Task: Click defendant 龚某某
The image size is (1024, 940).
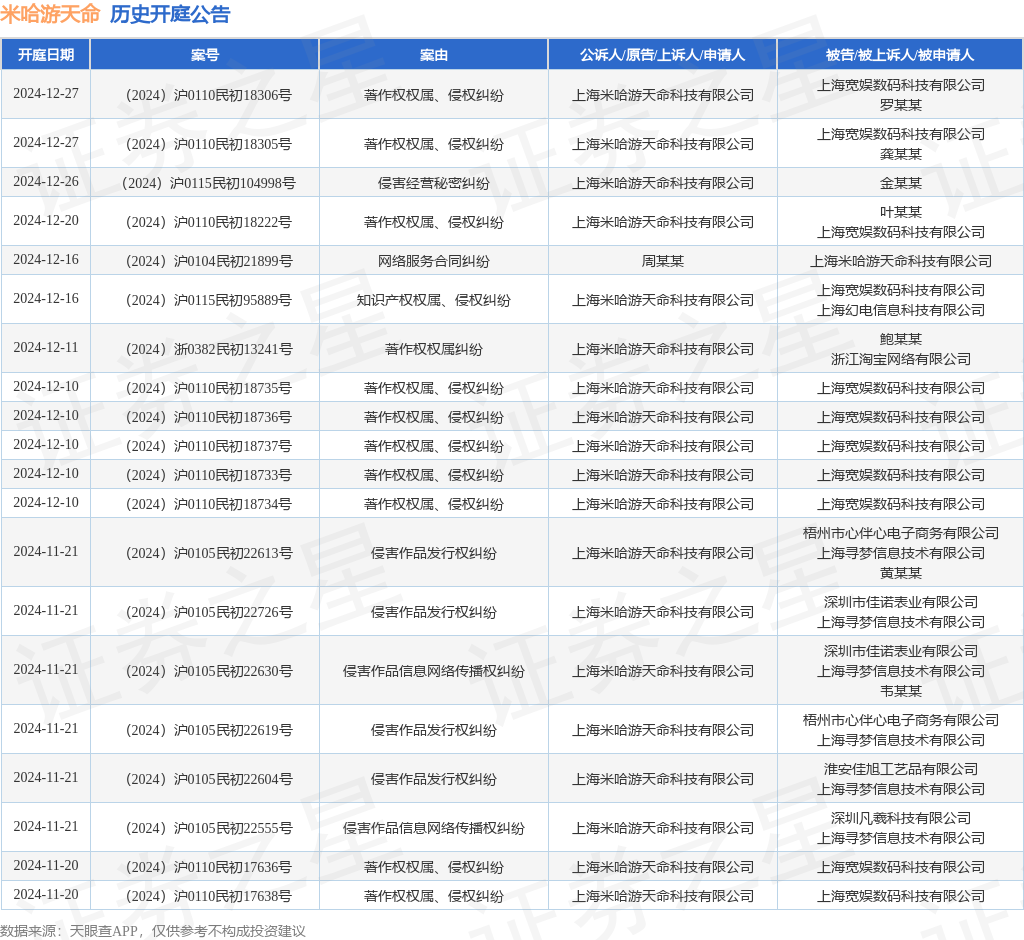Action: tap(901, 154)
